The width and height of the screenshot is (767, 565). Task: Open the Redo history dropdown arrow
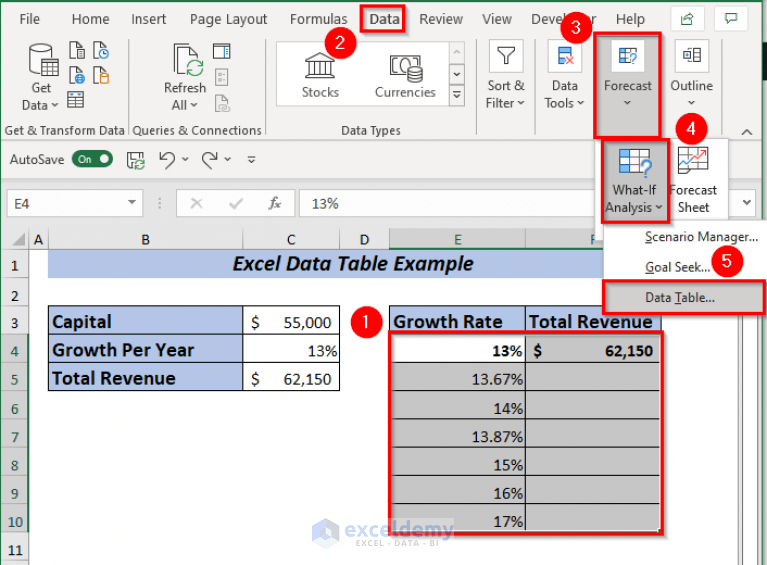227,159
